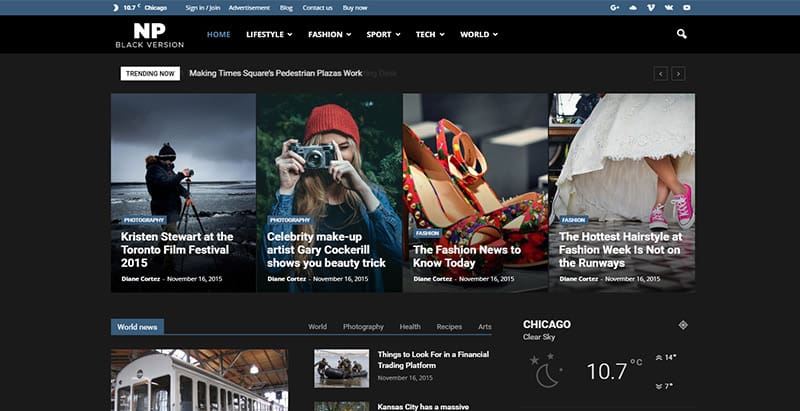Screen dimensions: 800x411
Task: Select the Photography tab in World news
Action: coord(363,326)
